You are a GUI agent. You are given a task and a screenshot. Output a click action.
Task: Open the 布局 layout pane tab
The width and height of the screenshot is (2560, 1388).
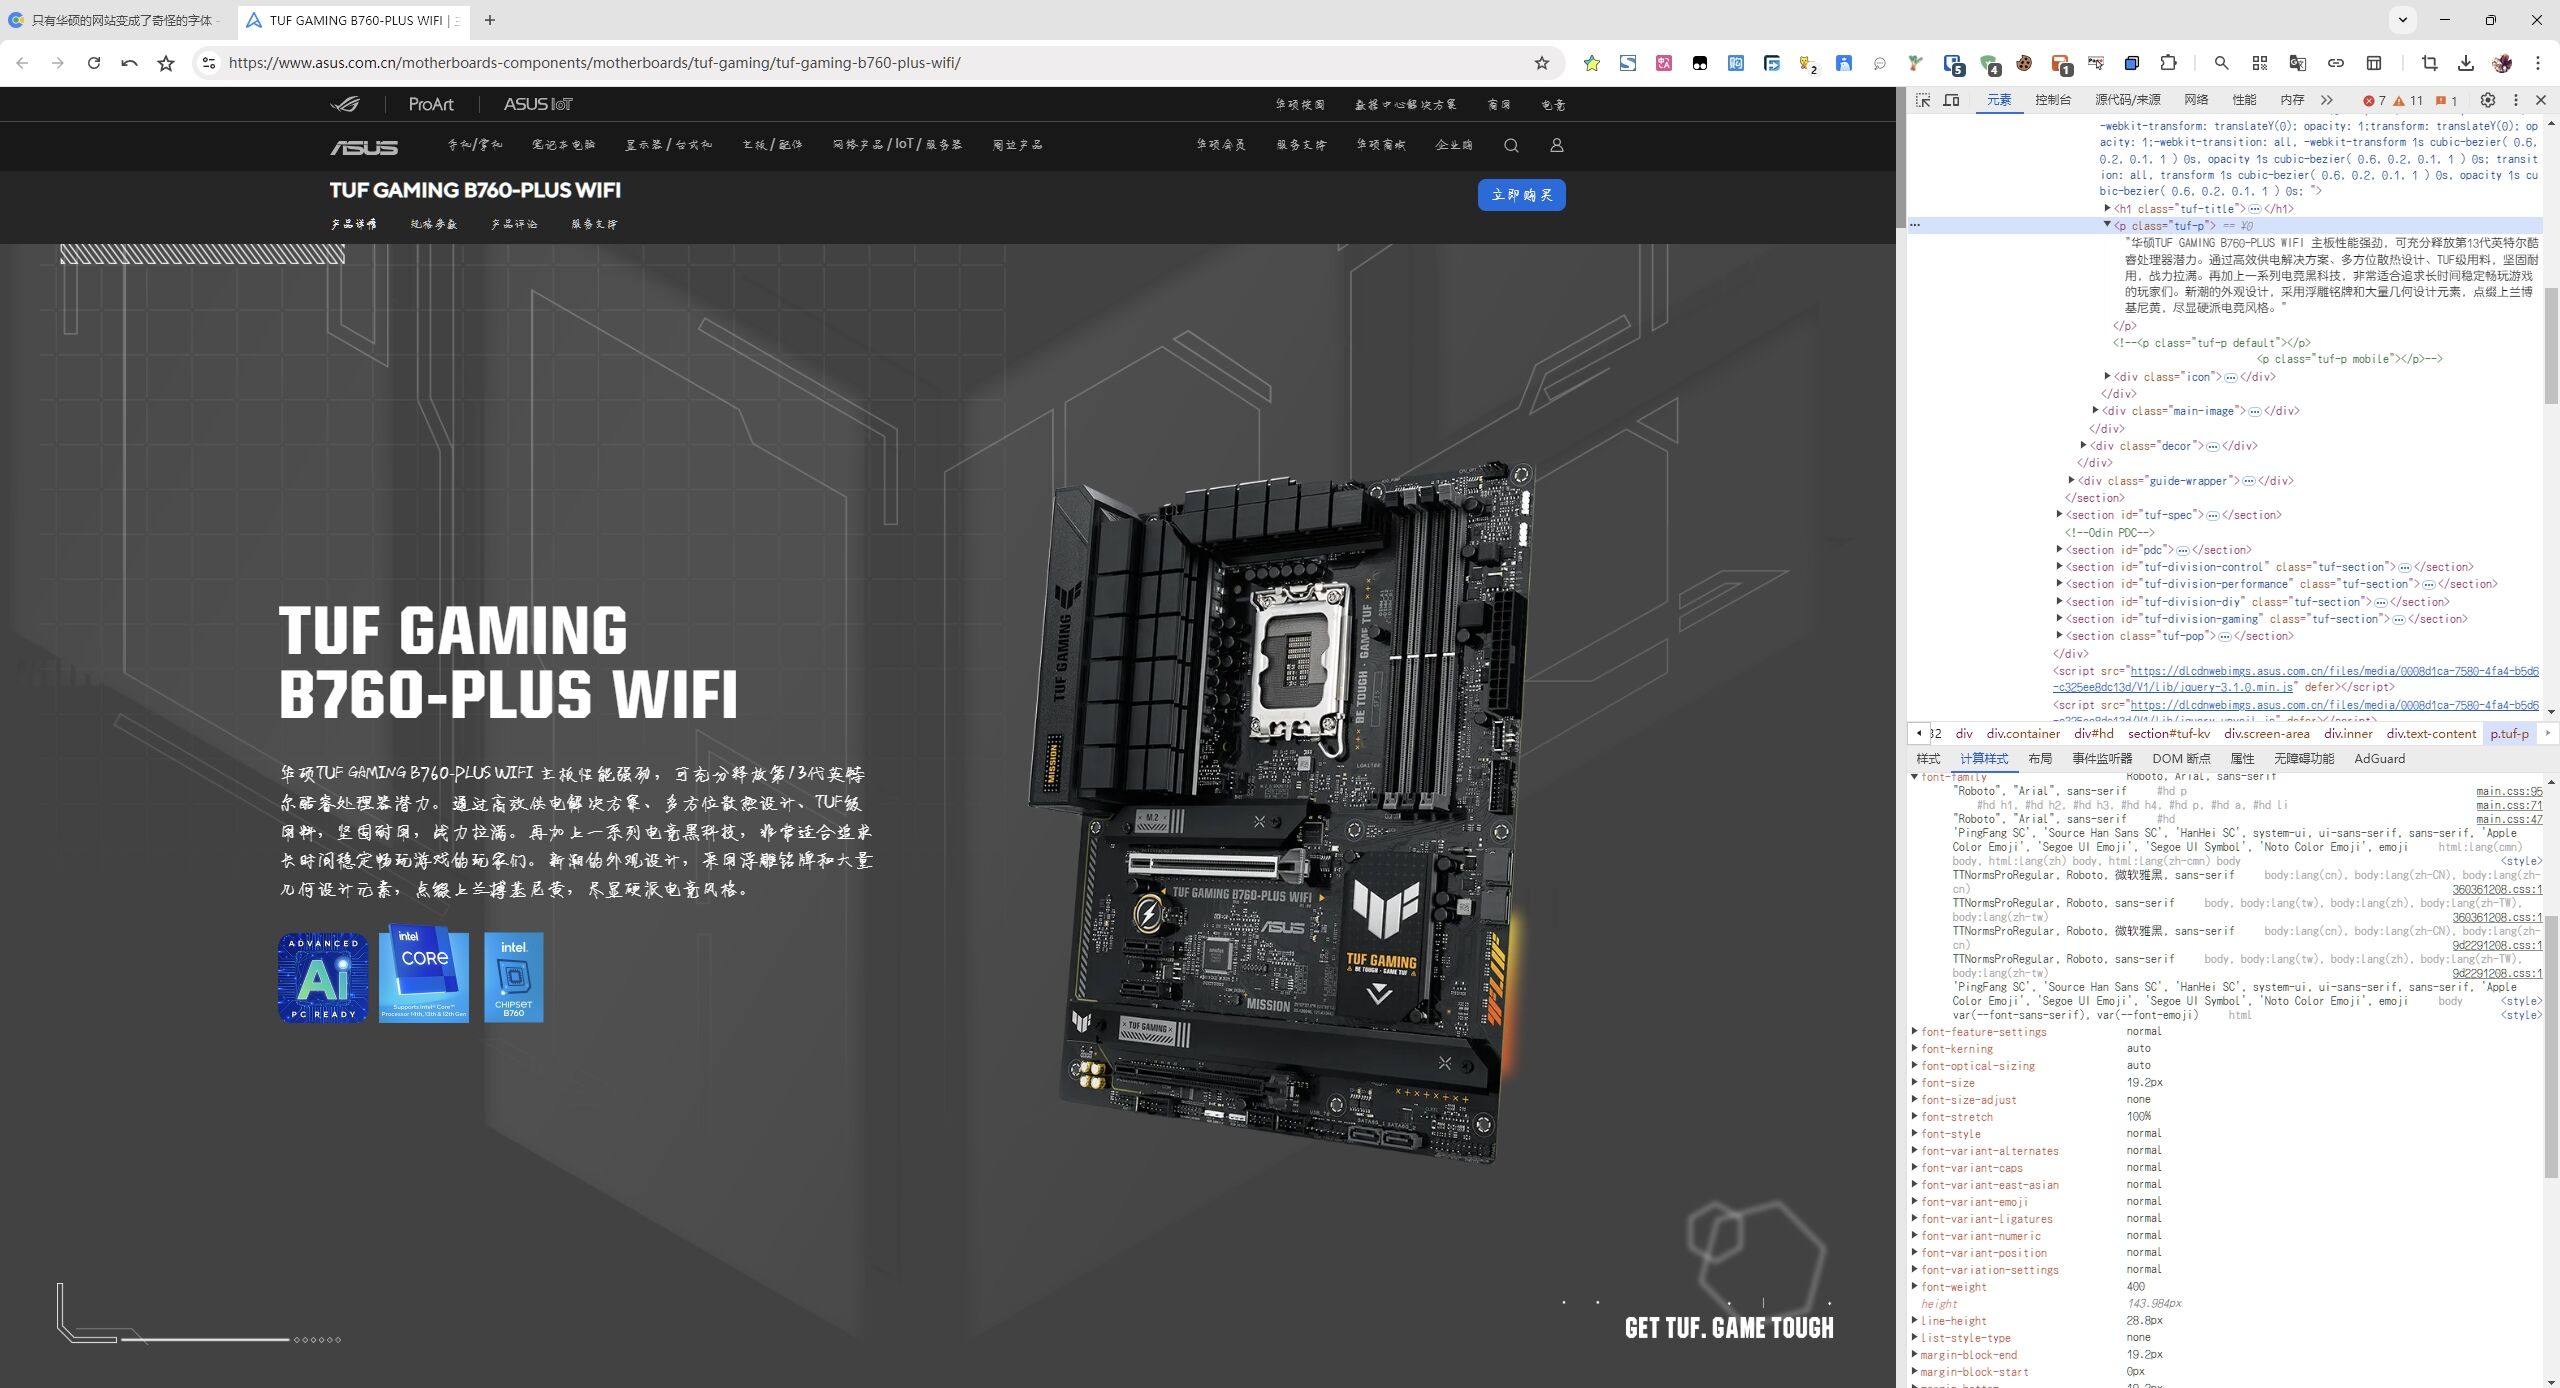(x=2040, y=758)
